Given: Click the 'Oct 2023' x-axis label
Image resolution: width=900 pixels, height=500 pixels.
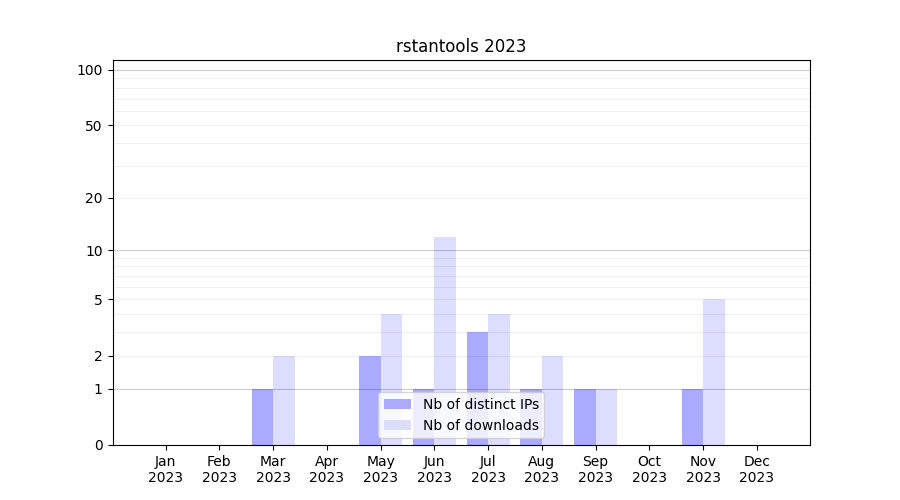Looking at the screenshot, I should point(649,469).
